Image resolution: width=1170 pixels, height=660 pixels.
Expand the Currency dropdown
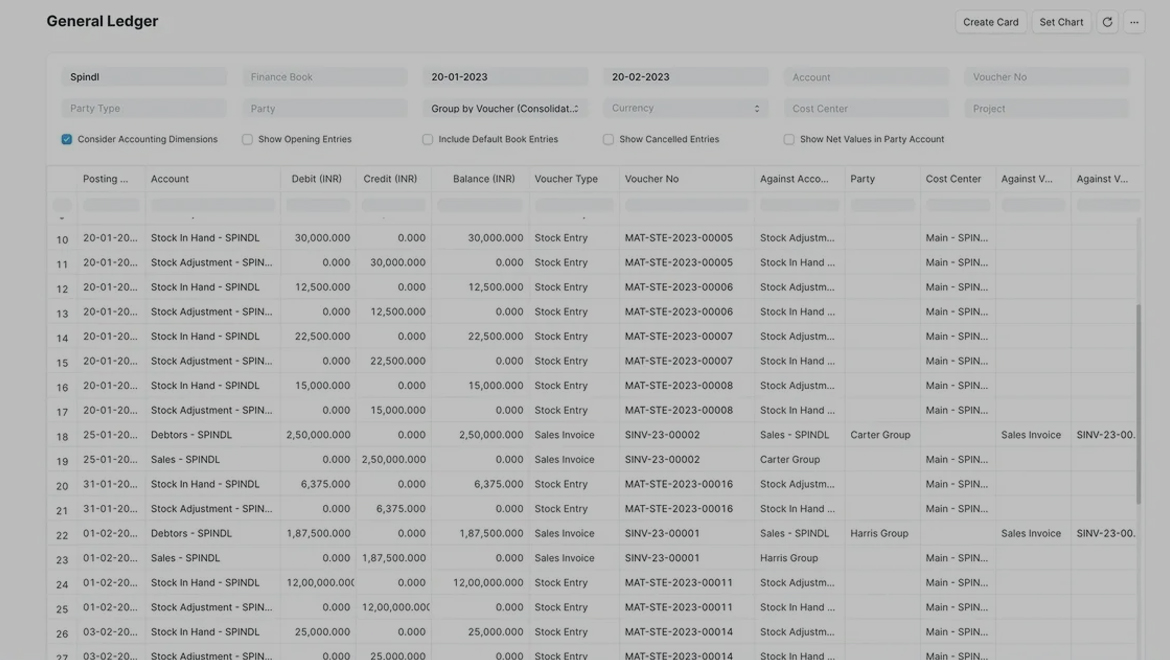(685, 108)
